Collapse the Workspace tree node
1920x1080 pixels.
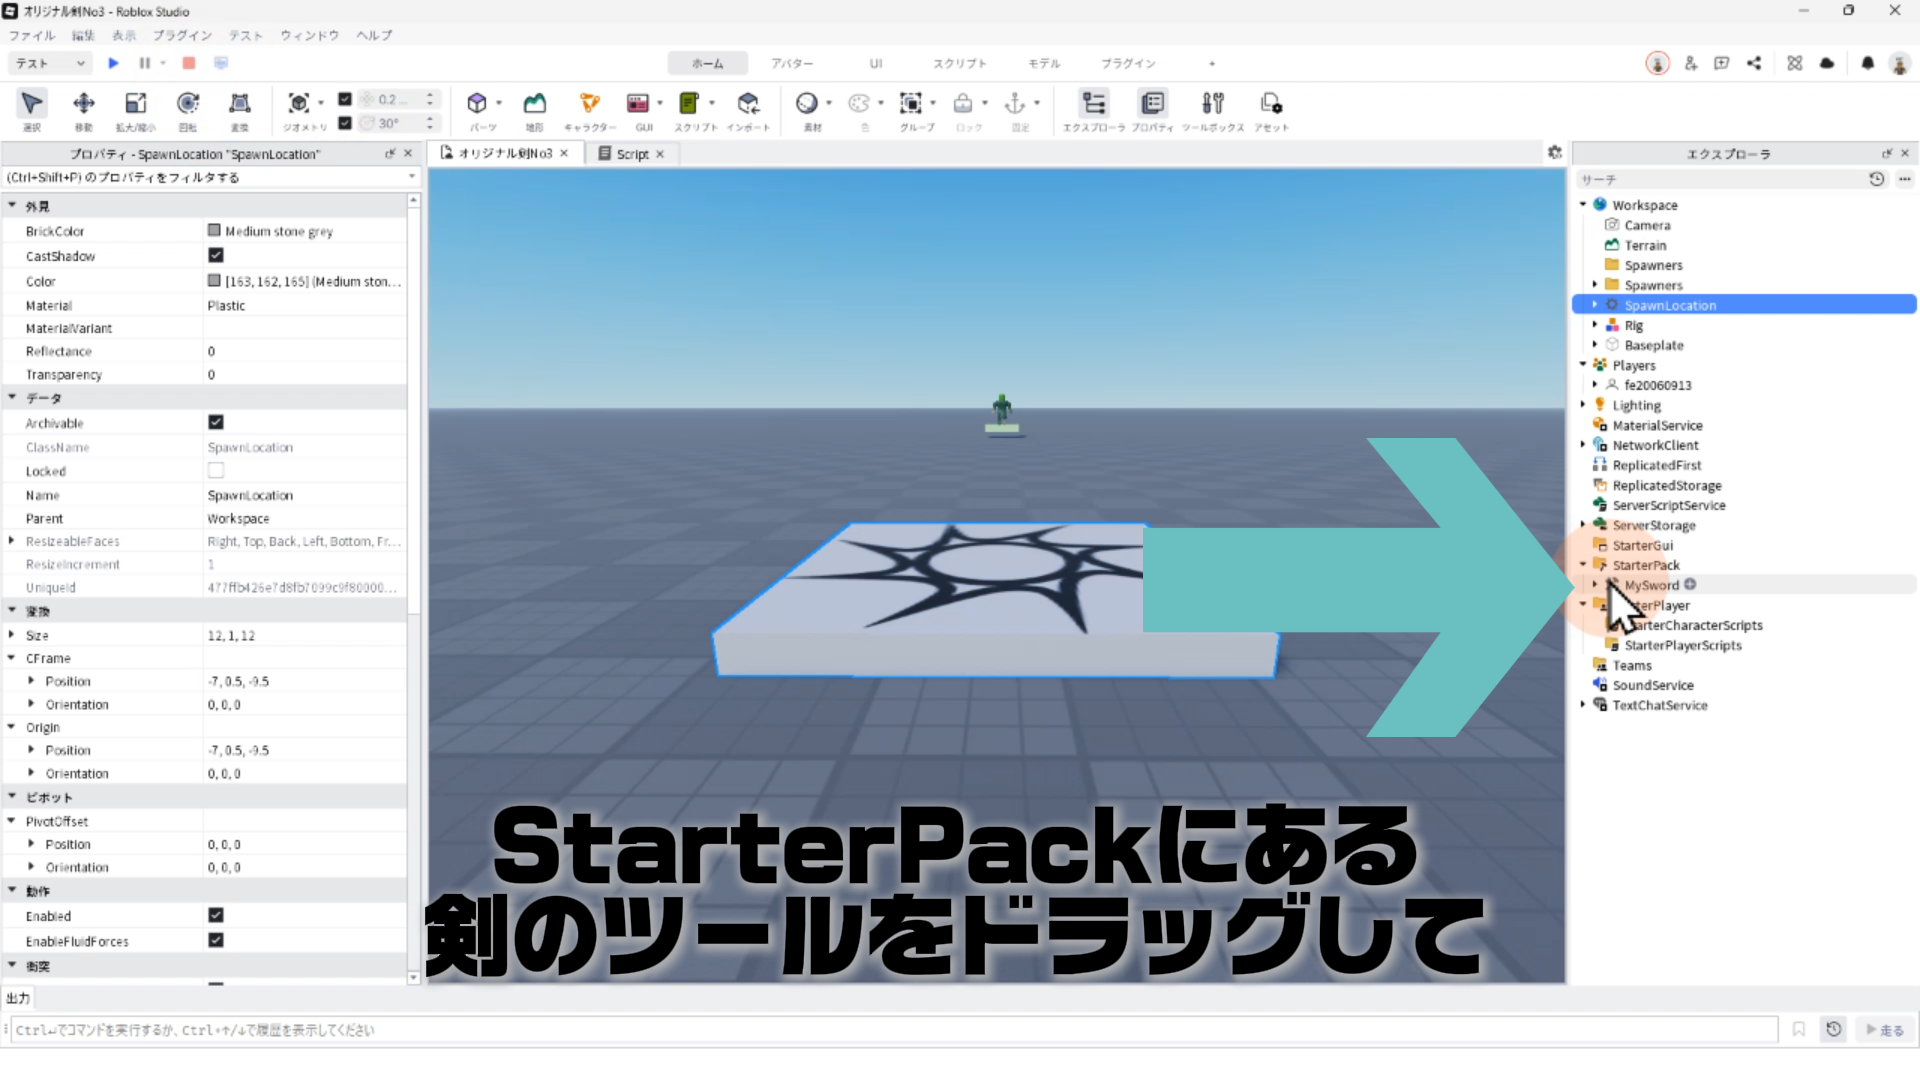coord(1583,205)
